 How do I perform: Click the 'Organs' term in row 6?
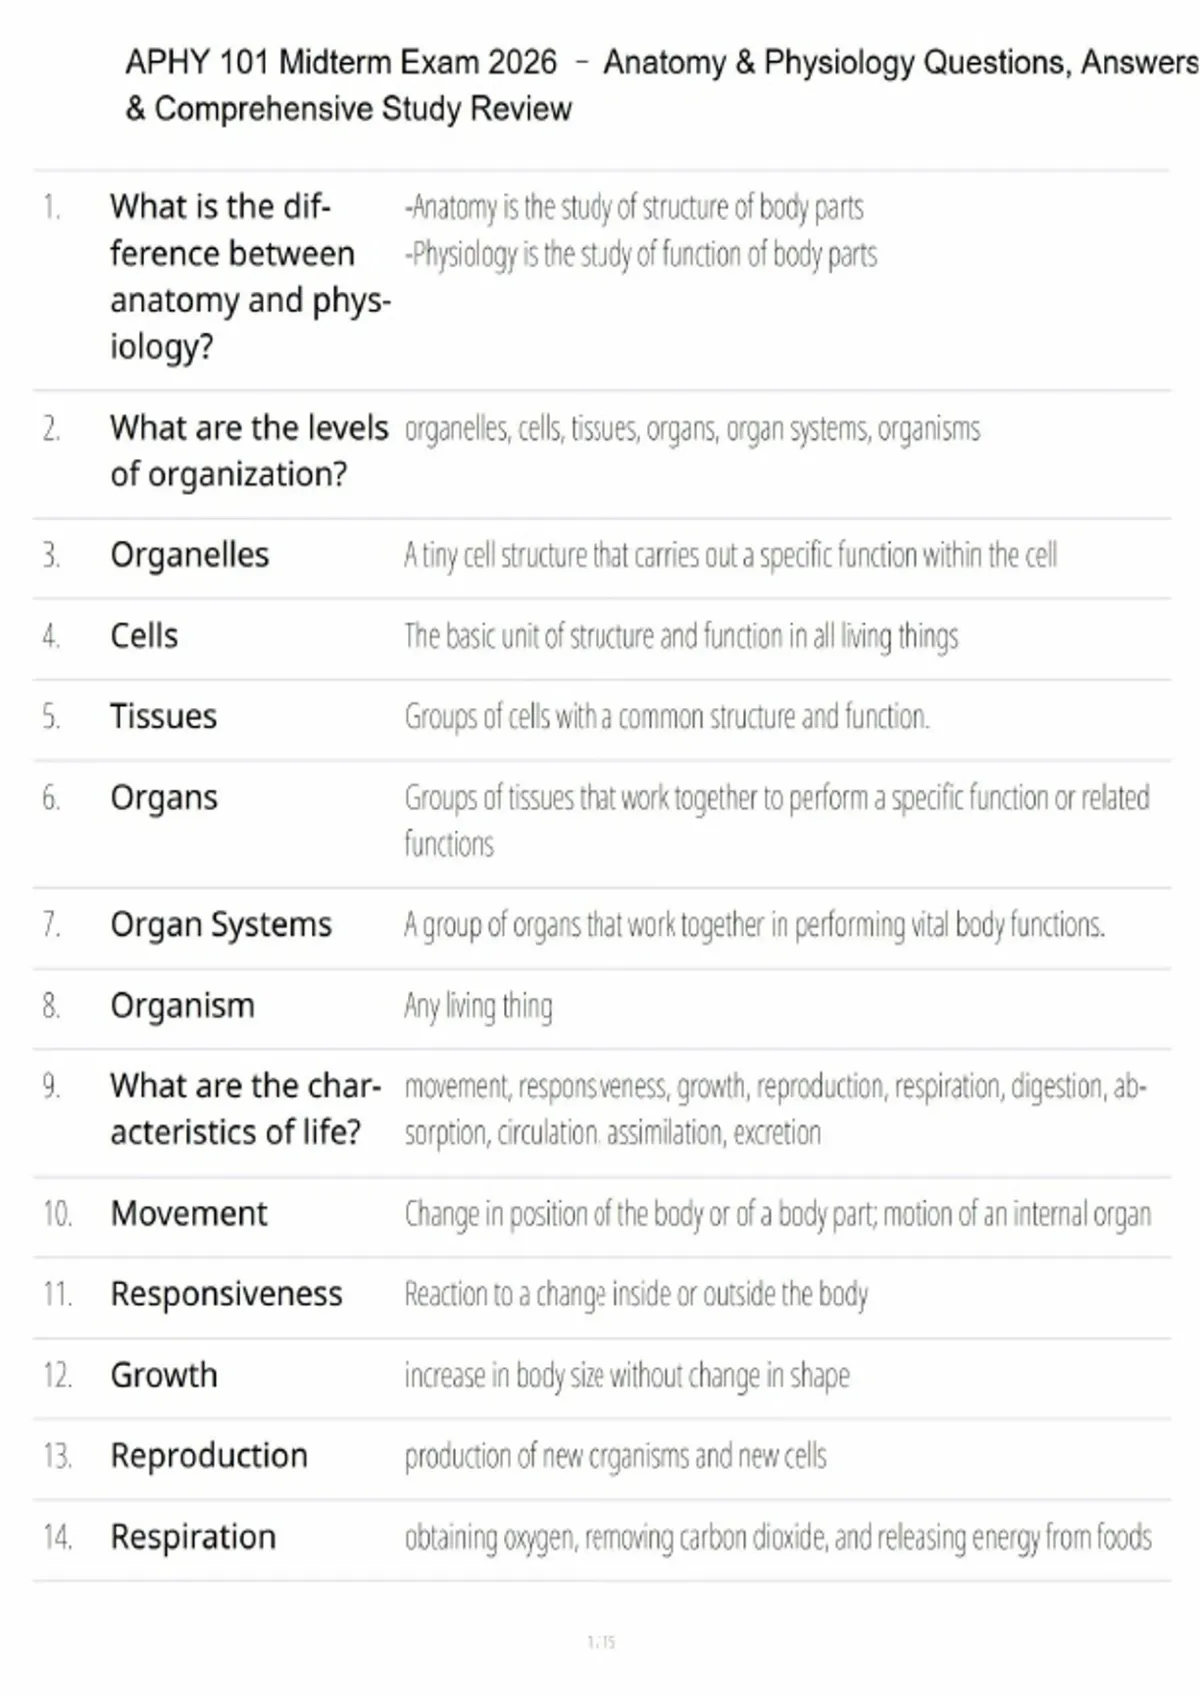tap(164, 798)
